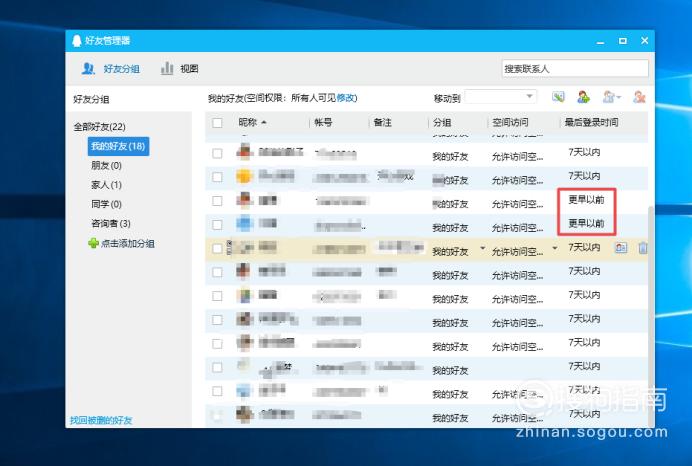Open the 移动到 combo box
The width and height of the screenshot is (692, 466).
pyautogui.click(x=500, y=97)
